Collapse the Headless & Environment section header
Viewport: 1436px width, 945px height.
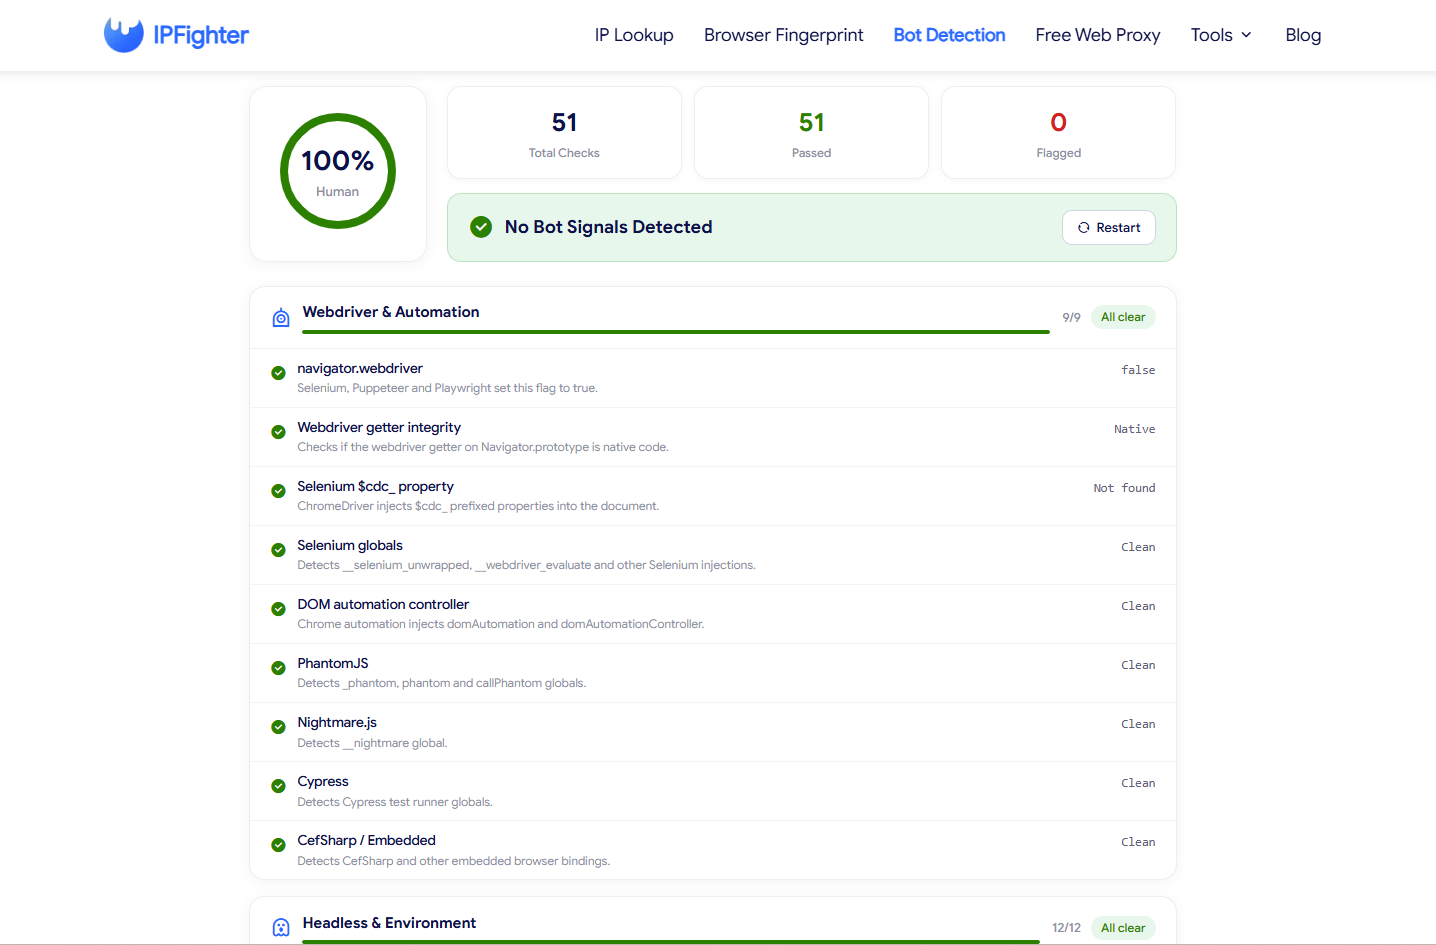click(x=713, y=923)
